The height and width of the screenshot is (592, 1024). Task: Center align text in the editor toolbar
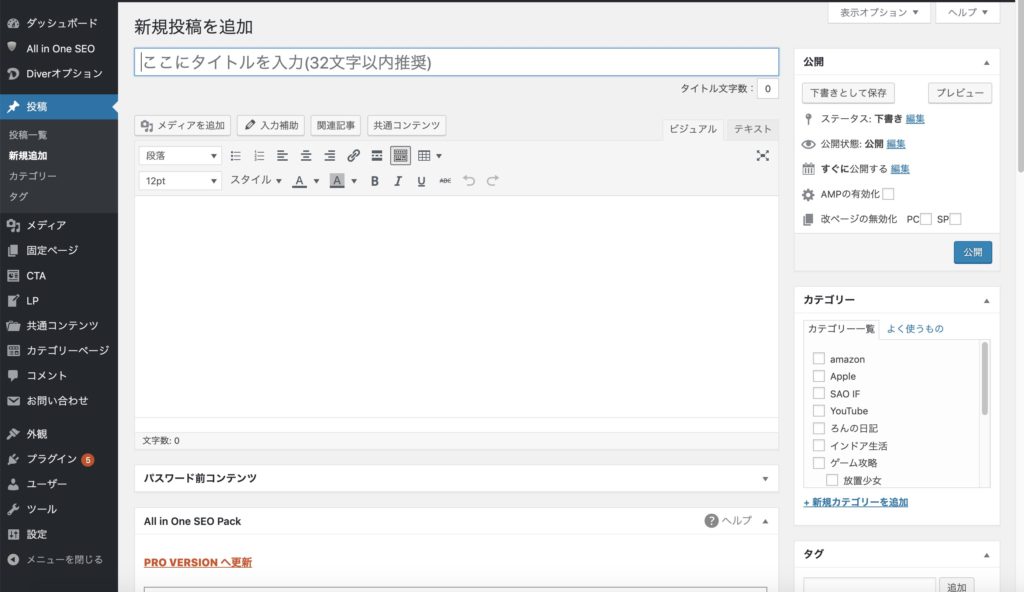coord(306,156)
